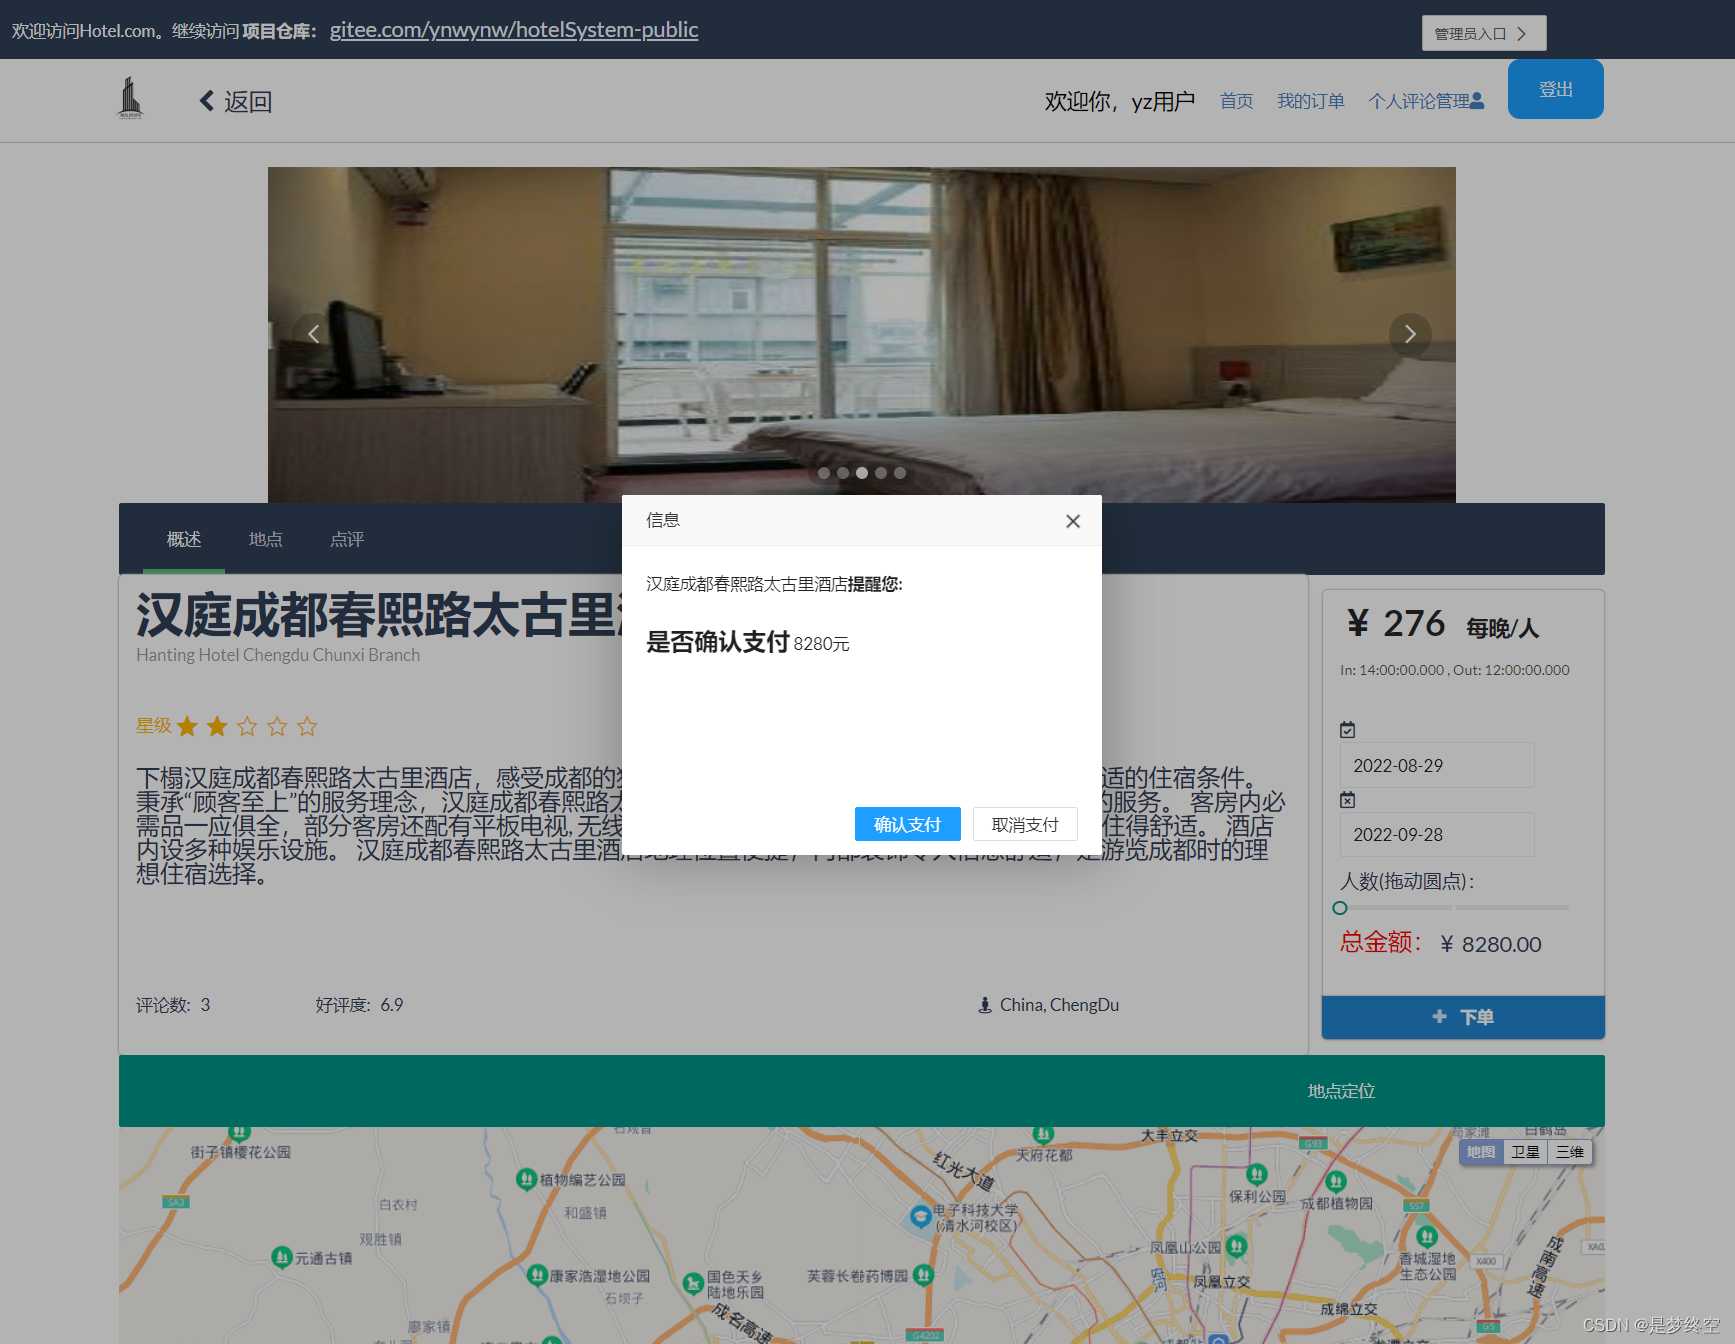Click the 地点定位 location bar
Viewport: 1735px width, 1344px height.
tap(1341, 1091)
